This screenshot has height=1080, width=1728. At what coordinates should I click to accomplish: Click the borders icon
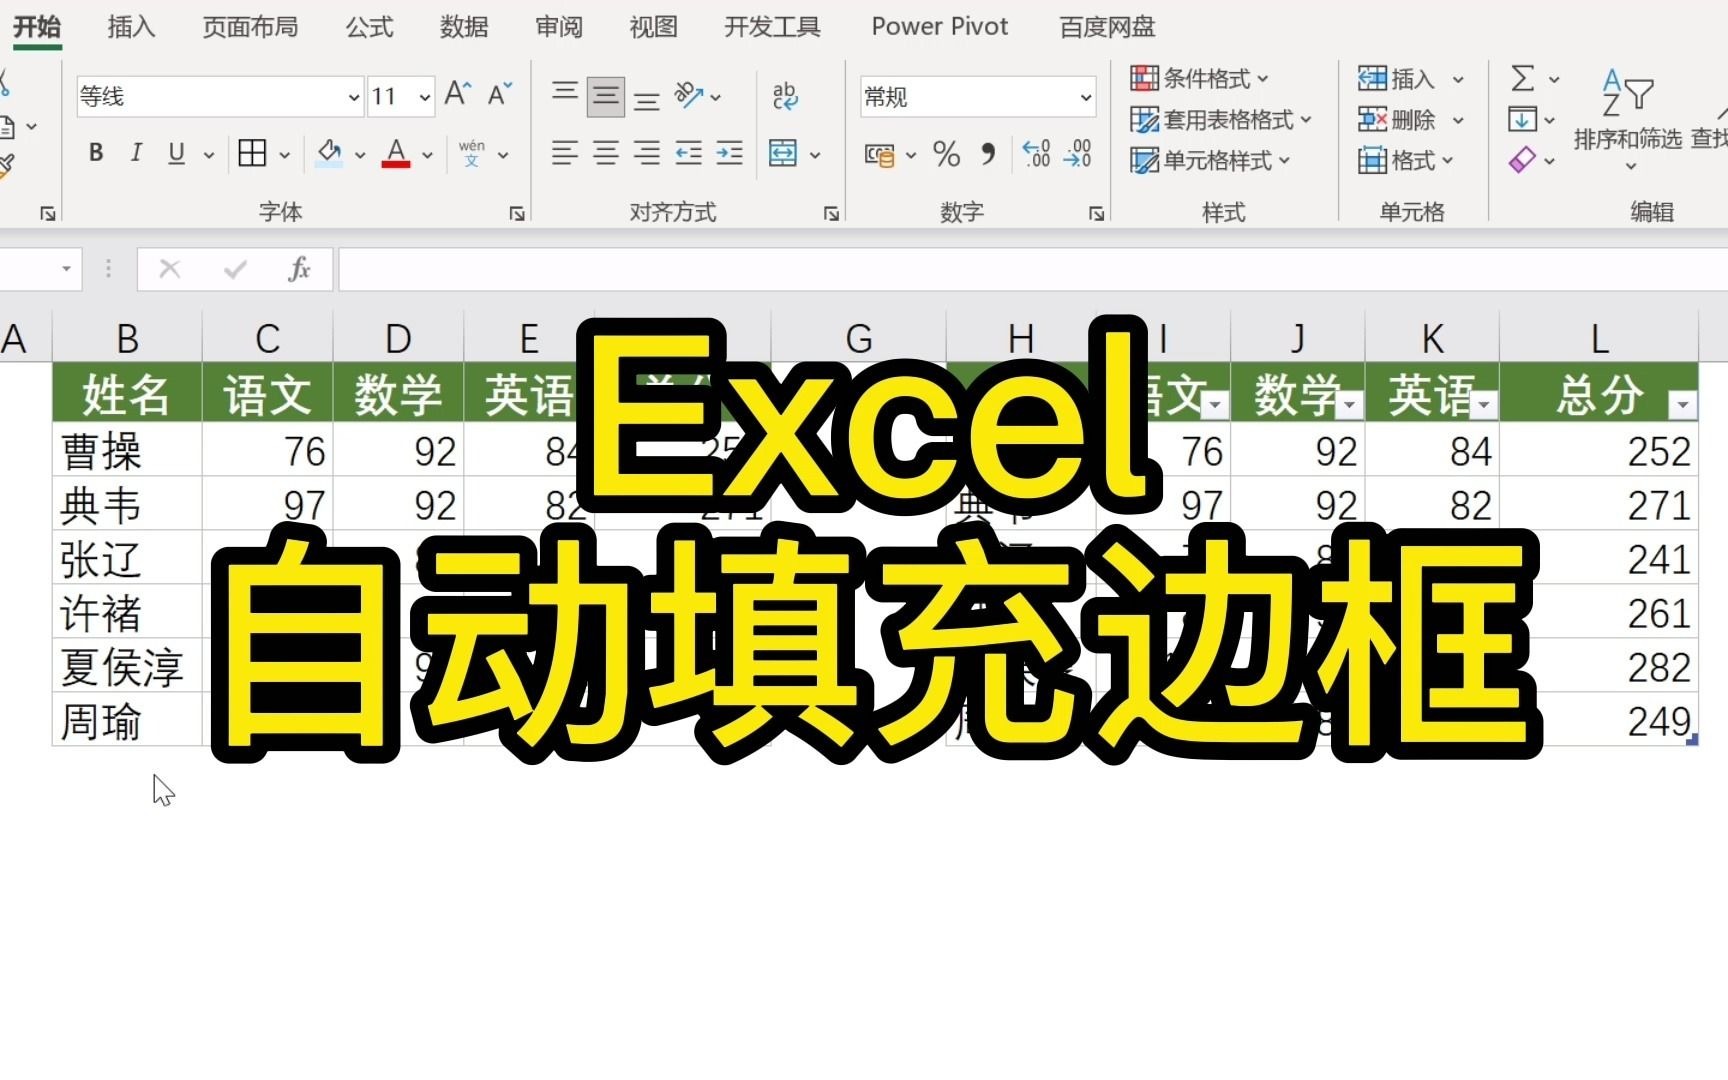(x=252, y=153)
